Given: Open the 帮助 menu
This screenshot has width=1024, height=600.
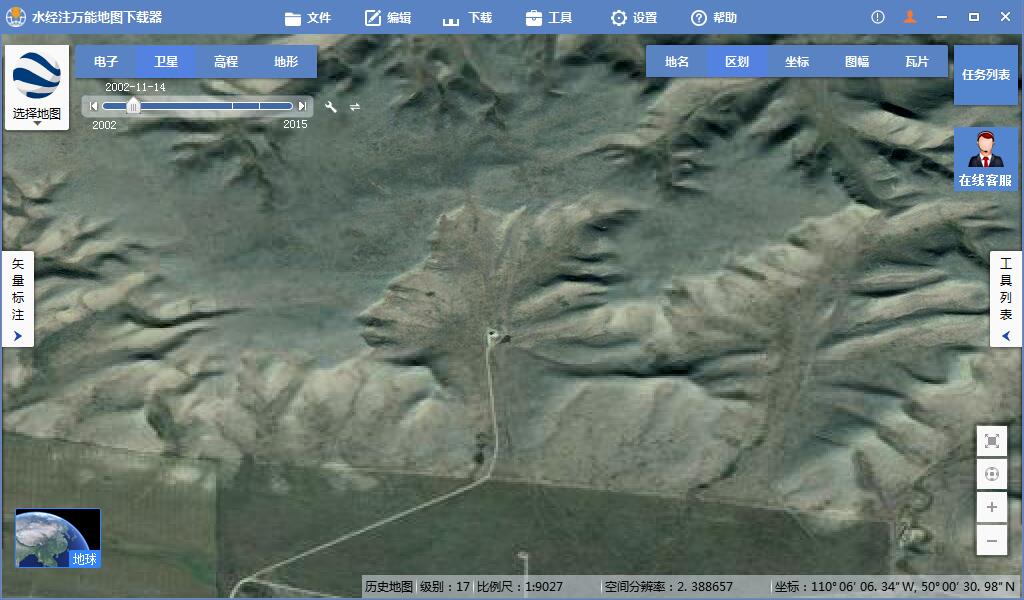Looking at the screenshot, I should [714, 18].
